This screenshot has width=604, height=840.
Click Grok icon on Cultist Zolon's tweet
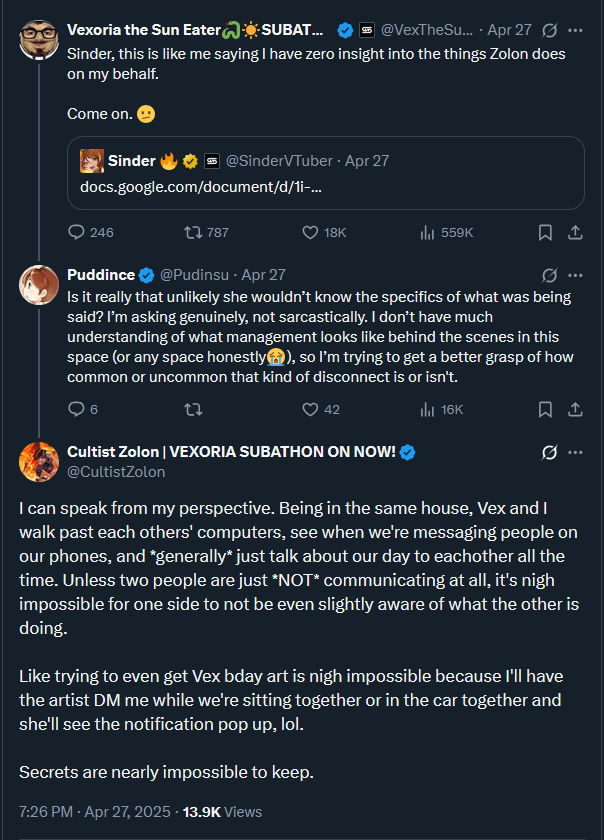548,452
